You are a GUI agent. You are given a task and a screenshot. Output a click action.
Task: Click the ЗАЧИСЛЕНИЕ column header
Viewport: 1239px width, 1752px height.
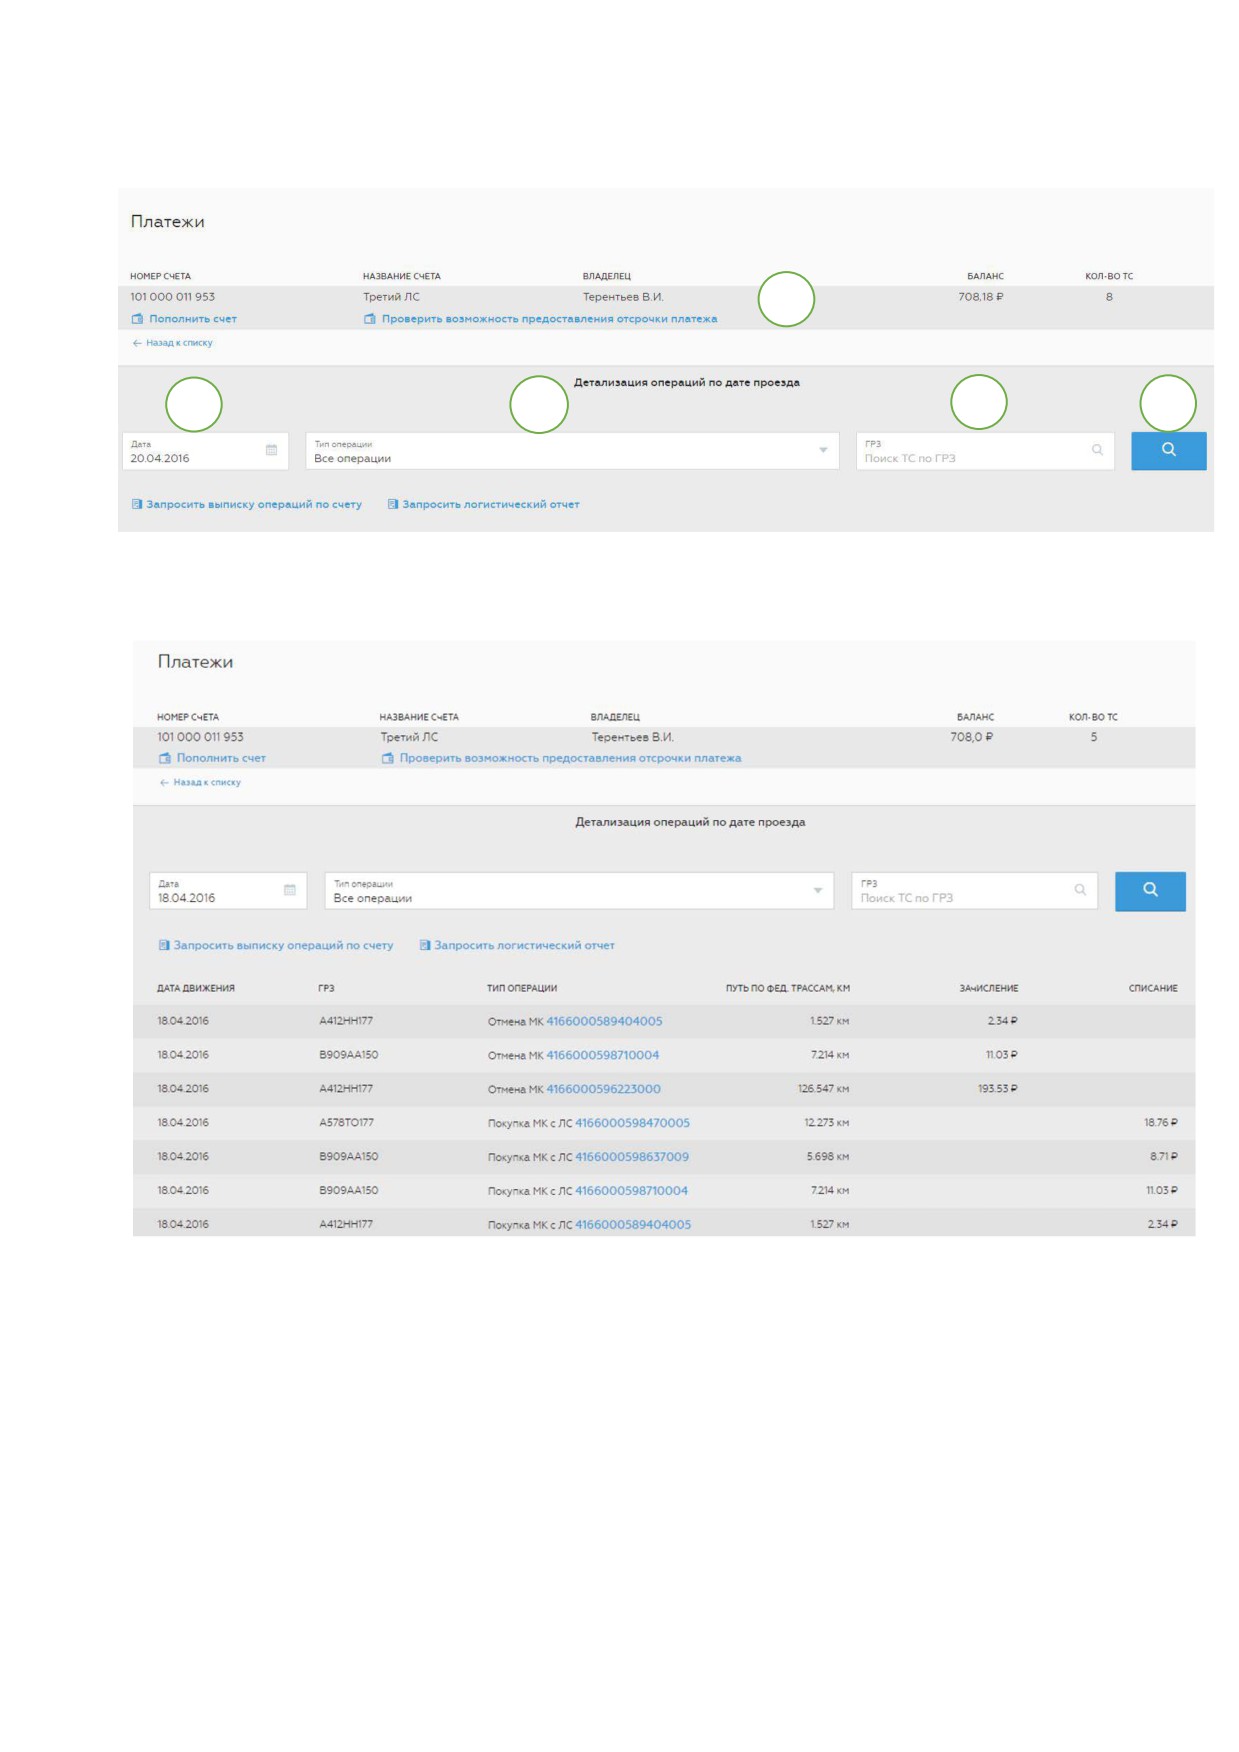pyautogui.click(x=989, y=988)
